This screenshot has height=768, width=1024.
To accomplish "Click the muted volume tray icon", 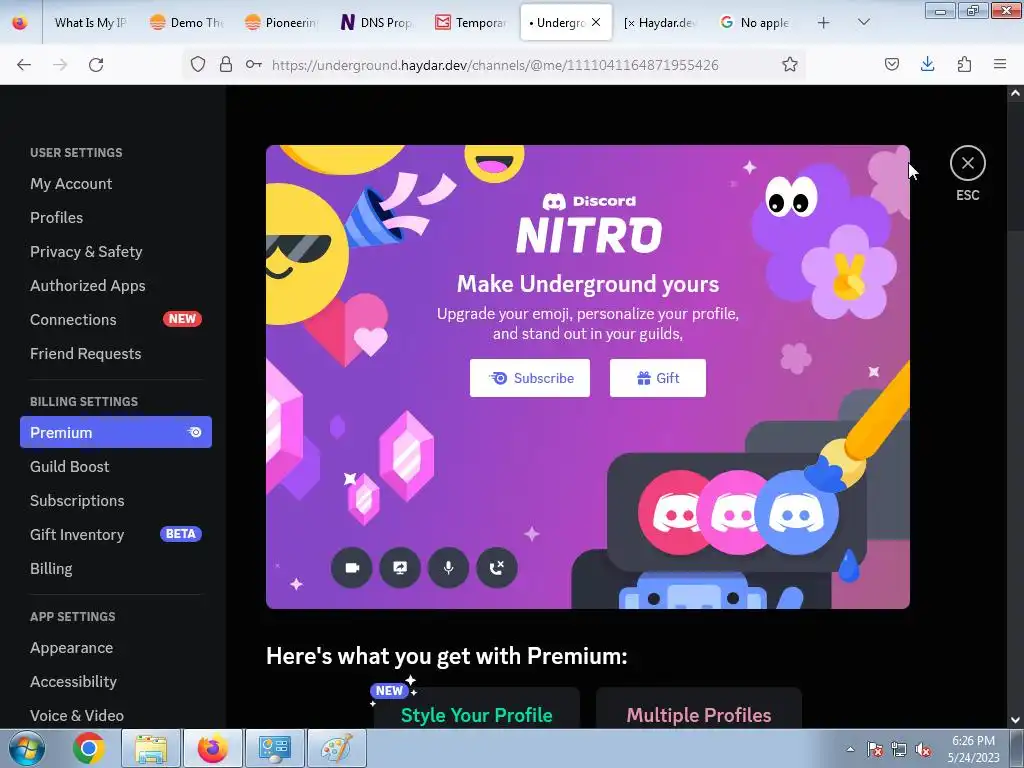I will (923, 749).
